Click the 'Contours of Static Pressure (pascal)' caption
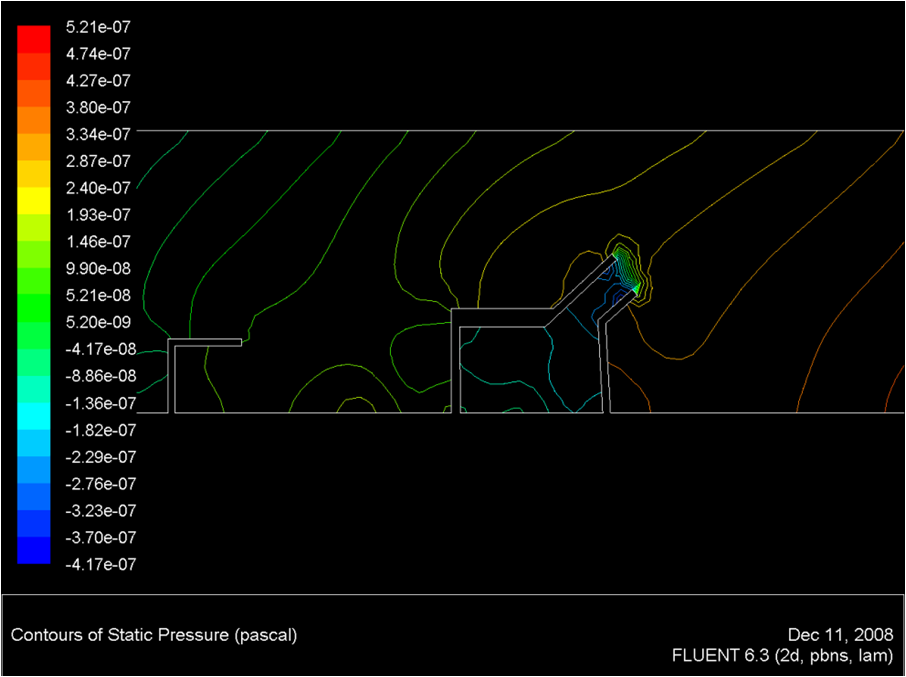 tap(154, 635)
